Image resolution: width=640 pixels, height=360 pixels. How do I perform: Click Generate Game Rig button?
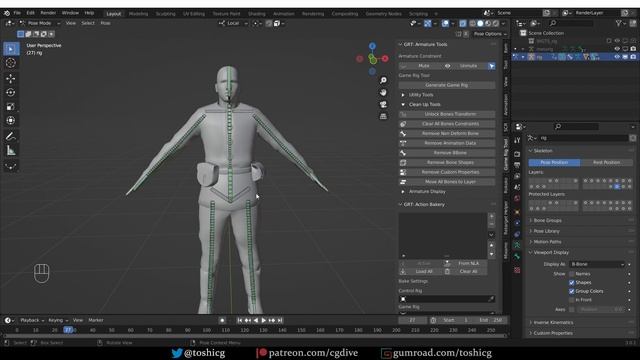click(447, 85)
